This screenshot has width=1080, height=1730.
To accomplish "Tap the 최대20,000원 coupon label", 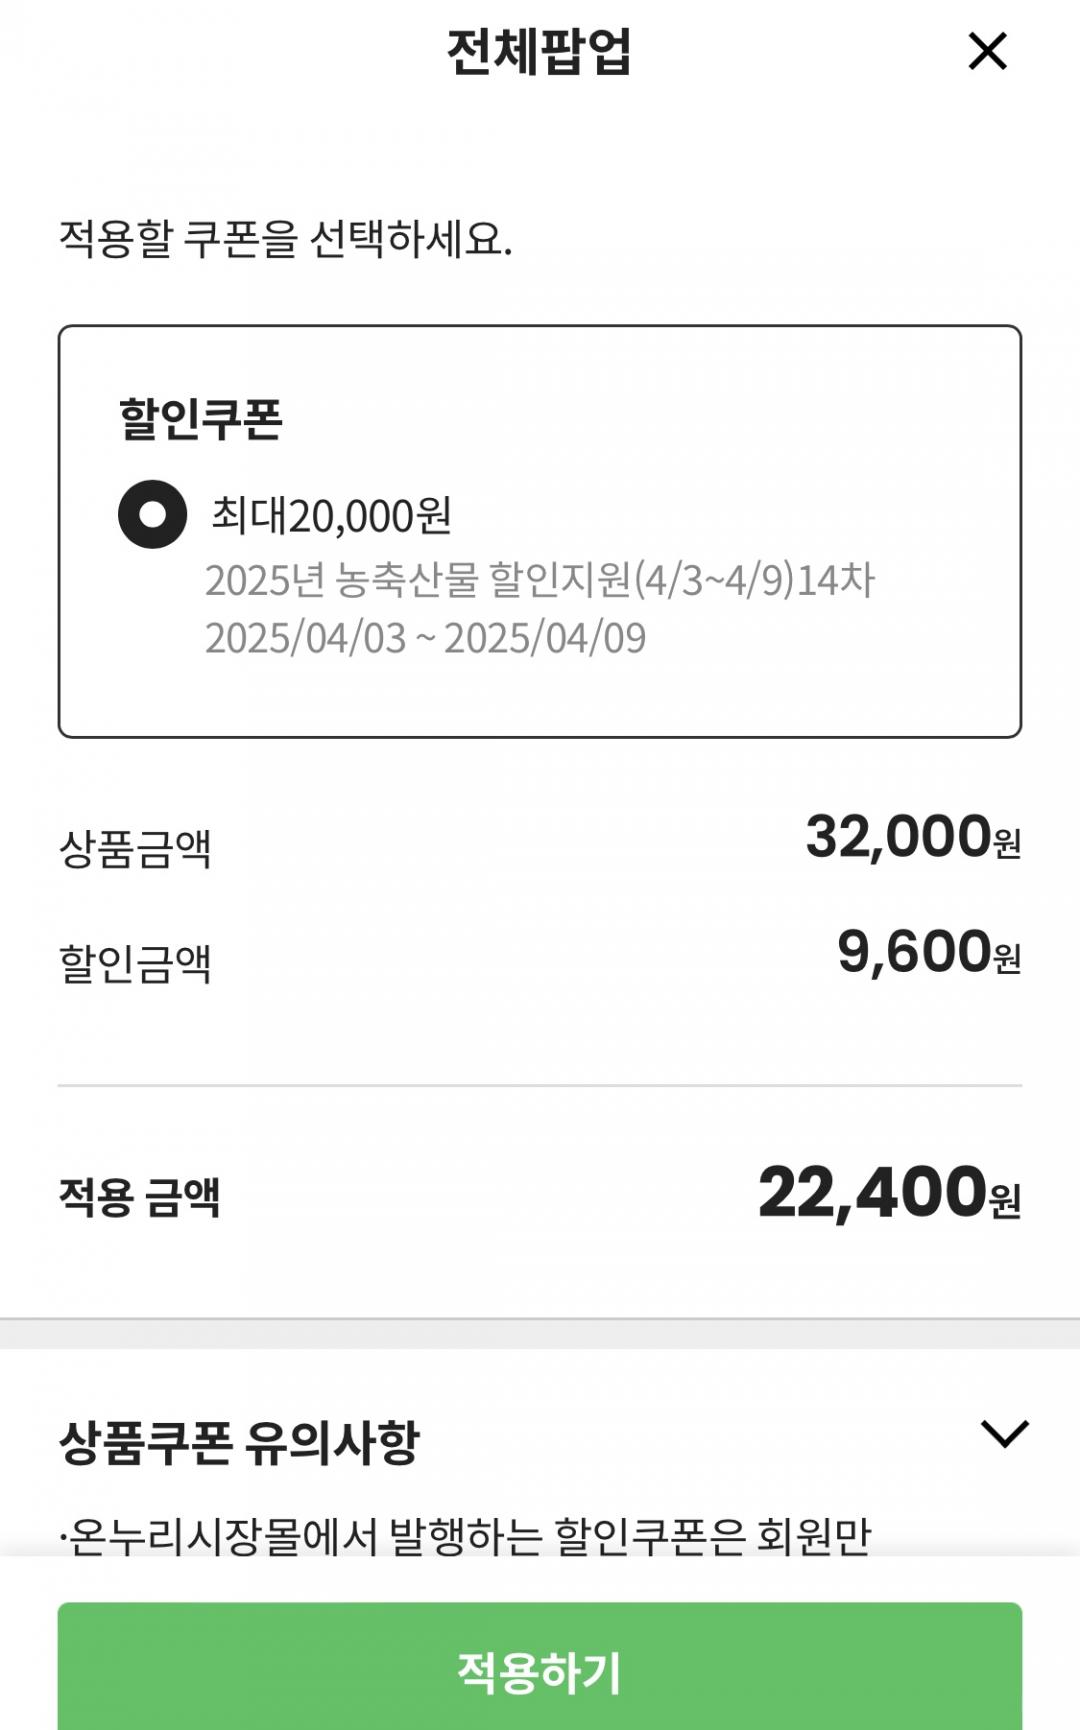I will coord(331,516).
